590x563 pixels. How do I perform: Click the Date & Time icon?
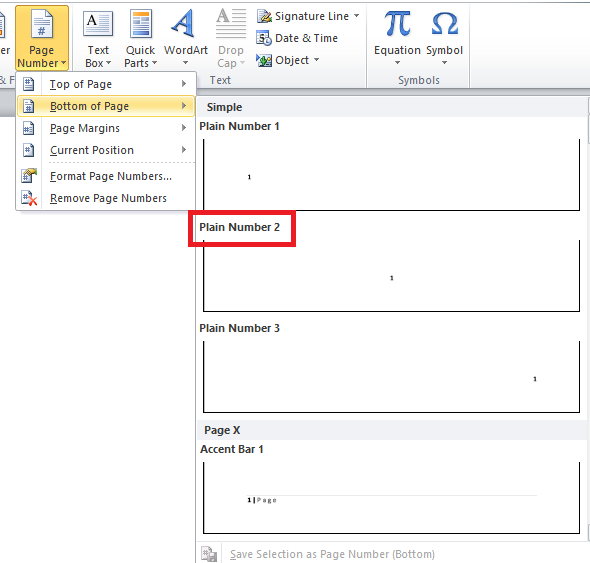[264, 38]
